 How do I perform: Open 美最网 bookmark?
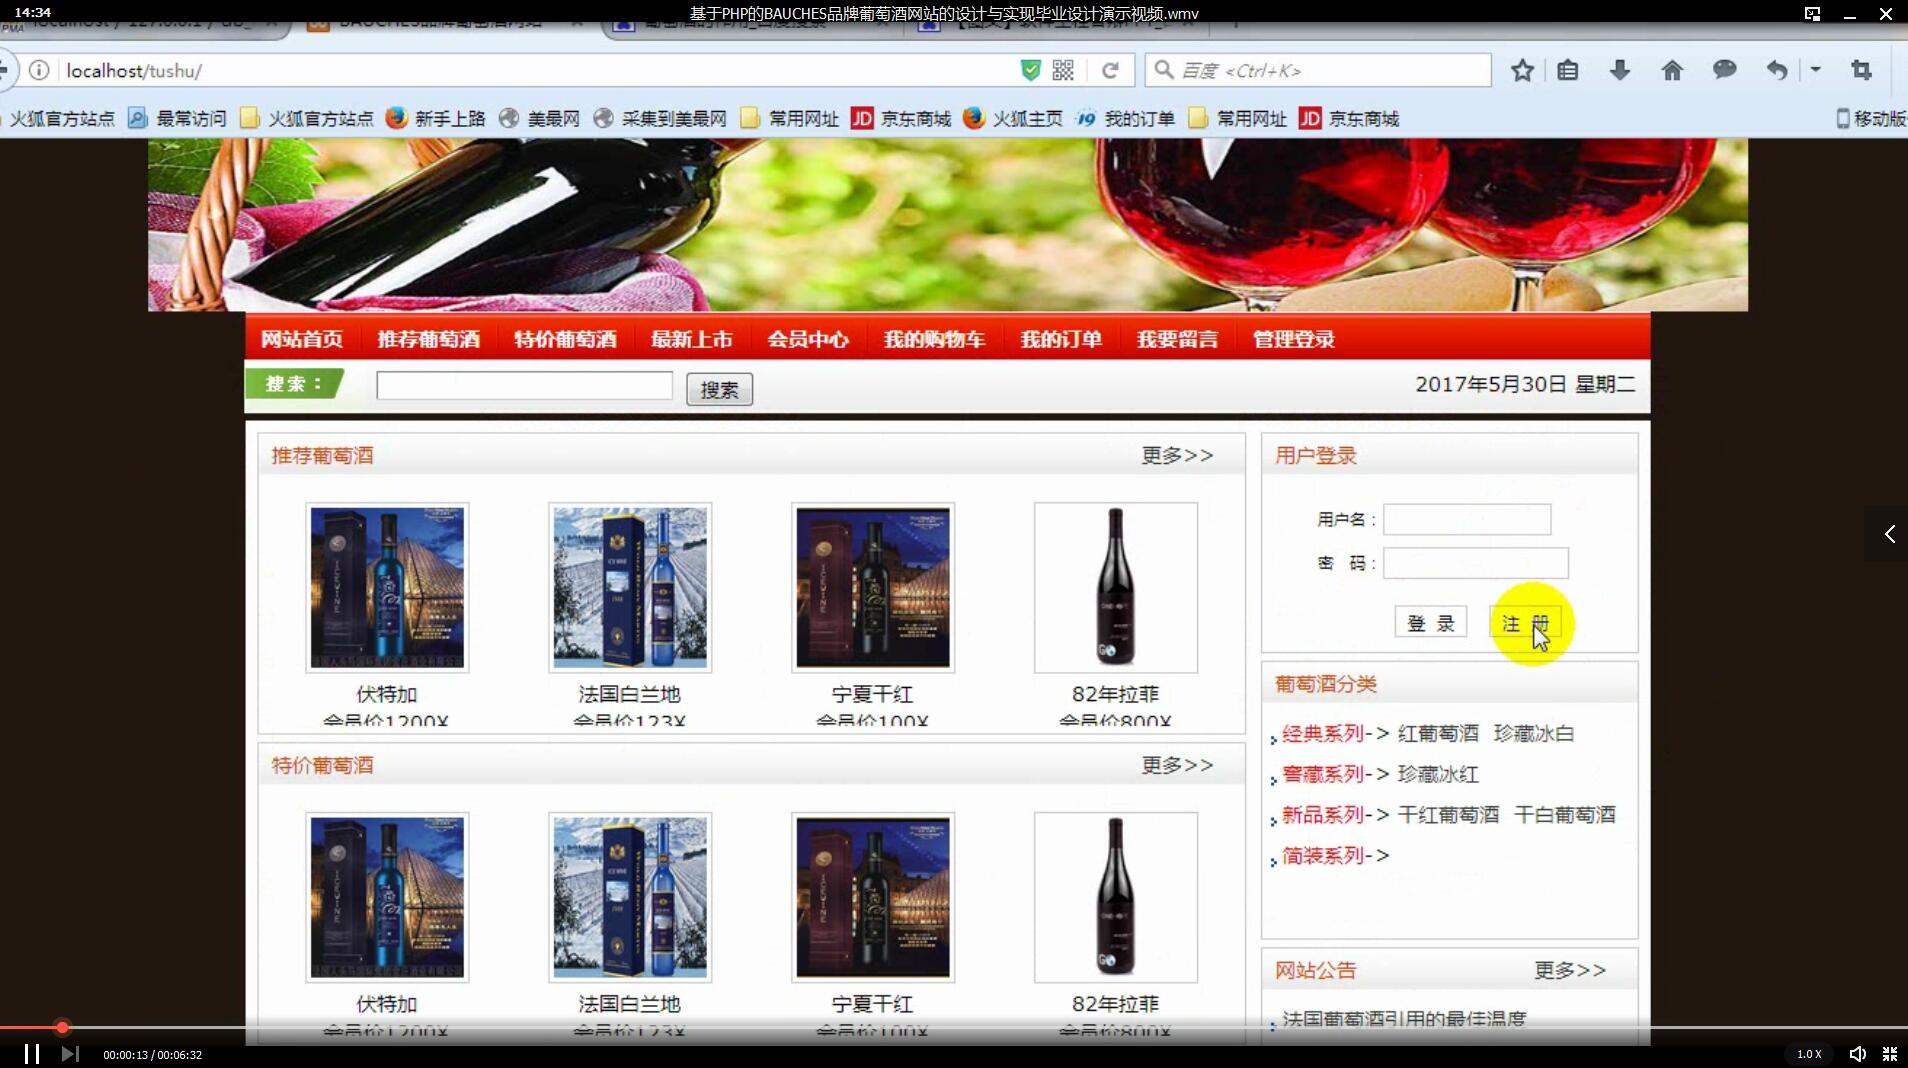[x=540, y=118]
